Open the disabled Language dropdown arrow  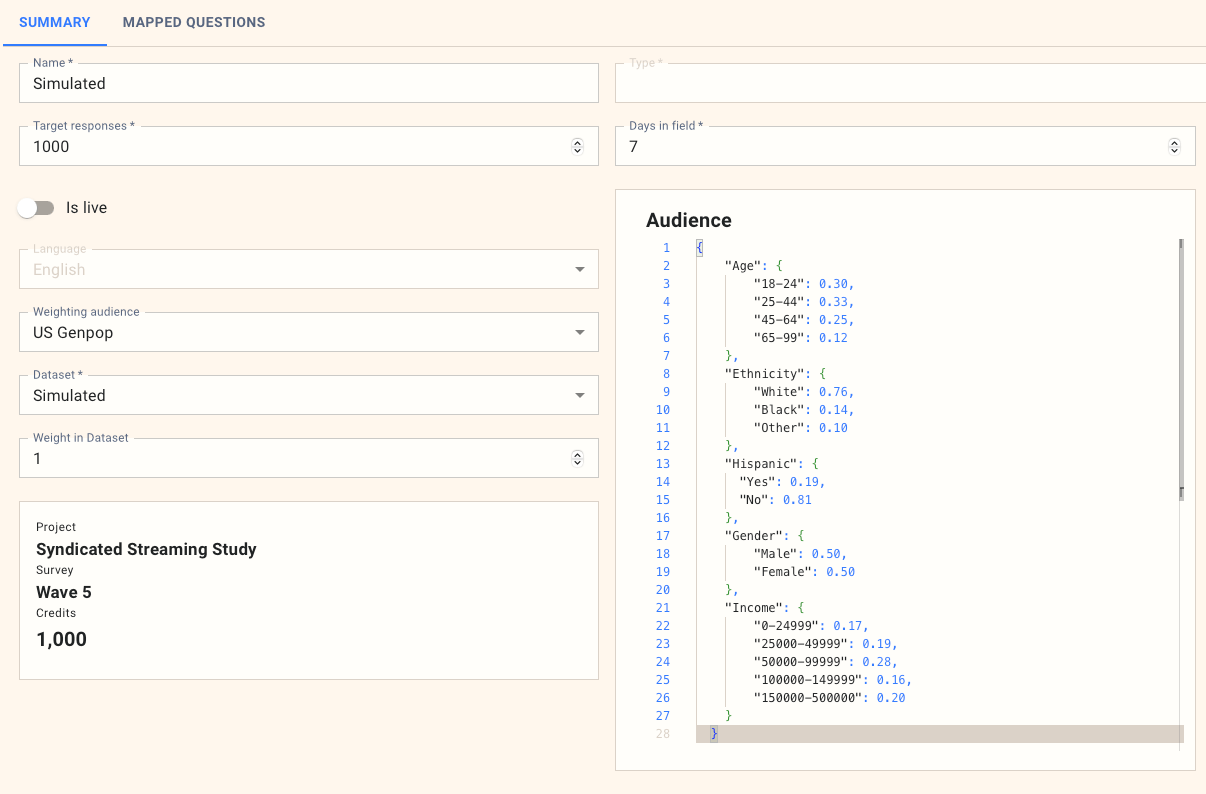(580, 270)
